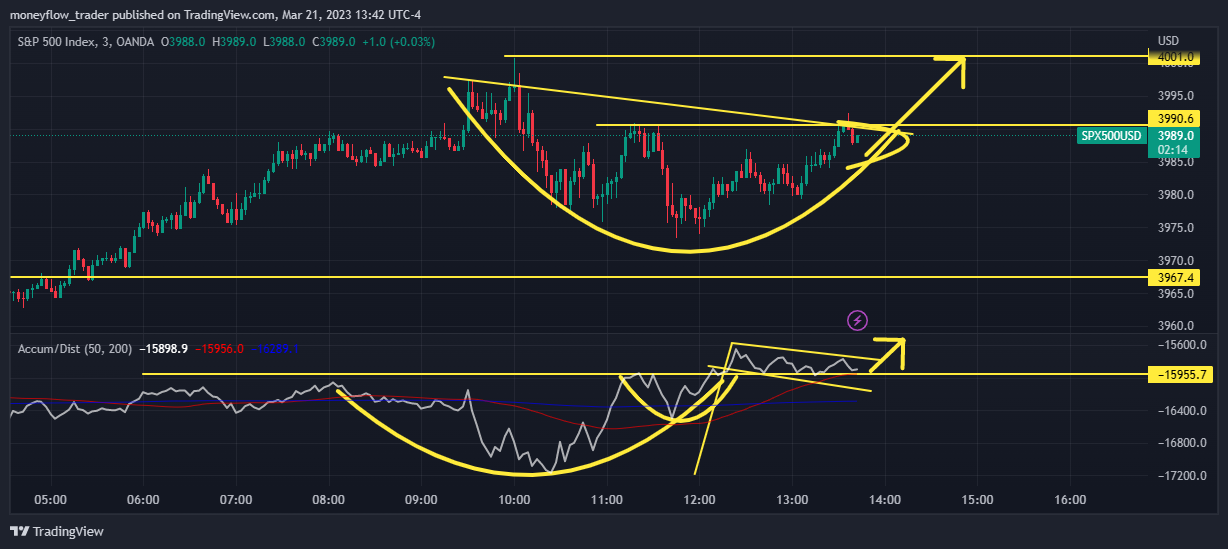Click the high value H3989.0
Screen dimensions: 1228x549
coord(233,42)
